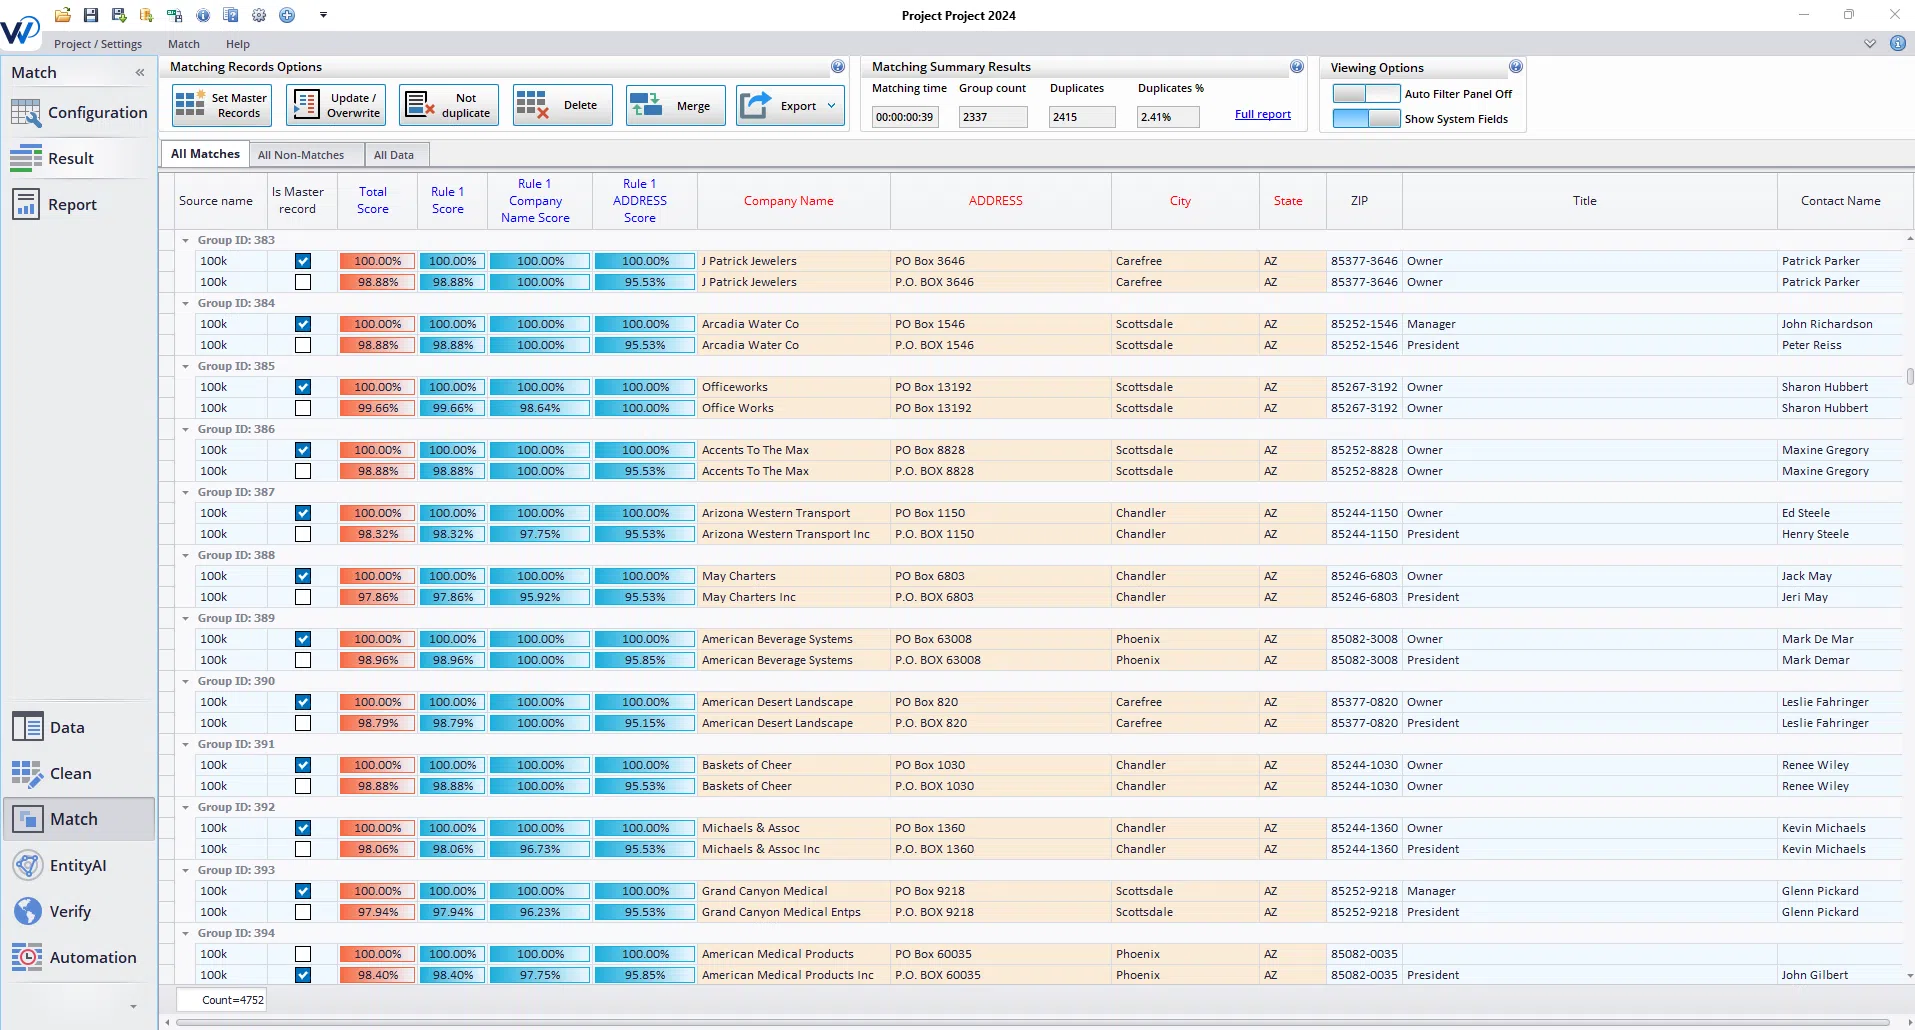This screenshot has height=1030, width=1915.
Task: Switch to the Report section in the sidebar
Action: tap(71, 204)
